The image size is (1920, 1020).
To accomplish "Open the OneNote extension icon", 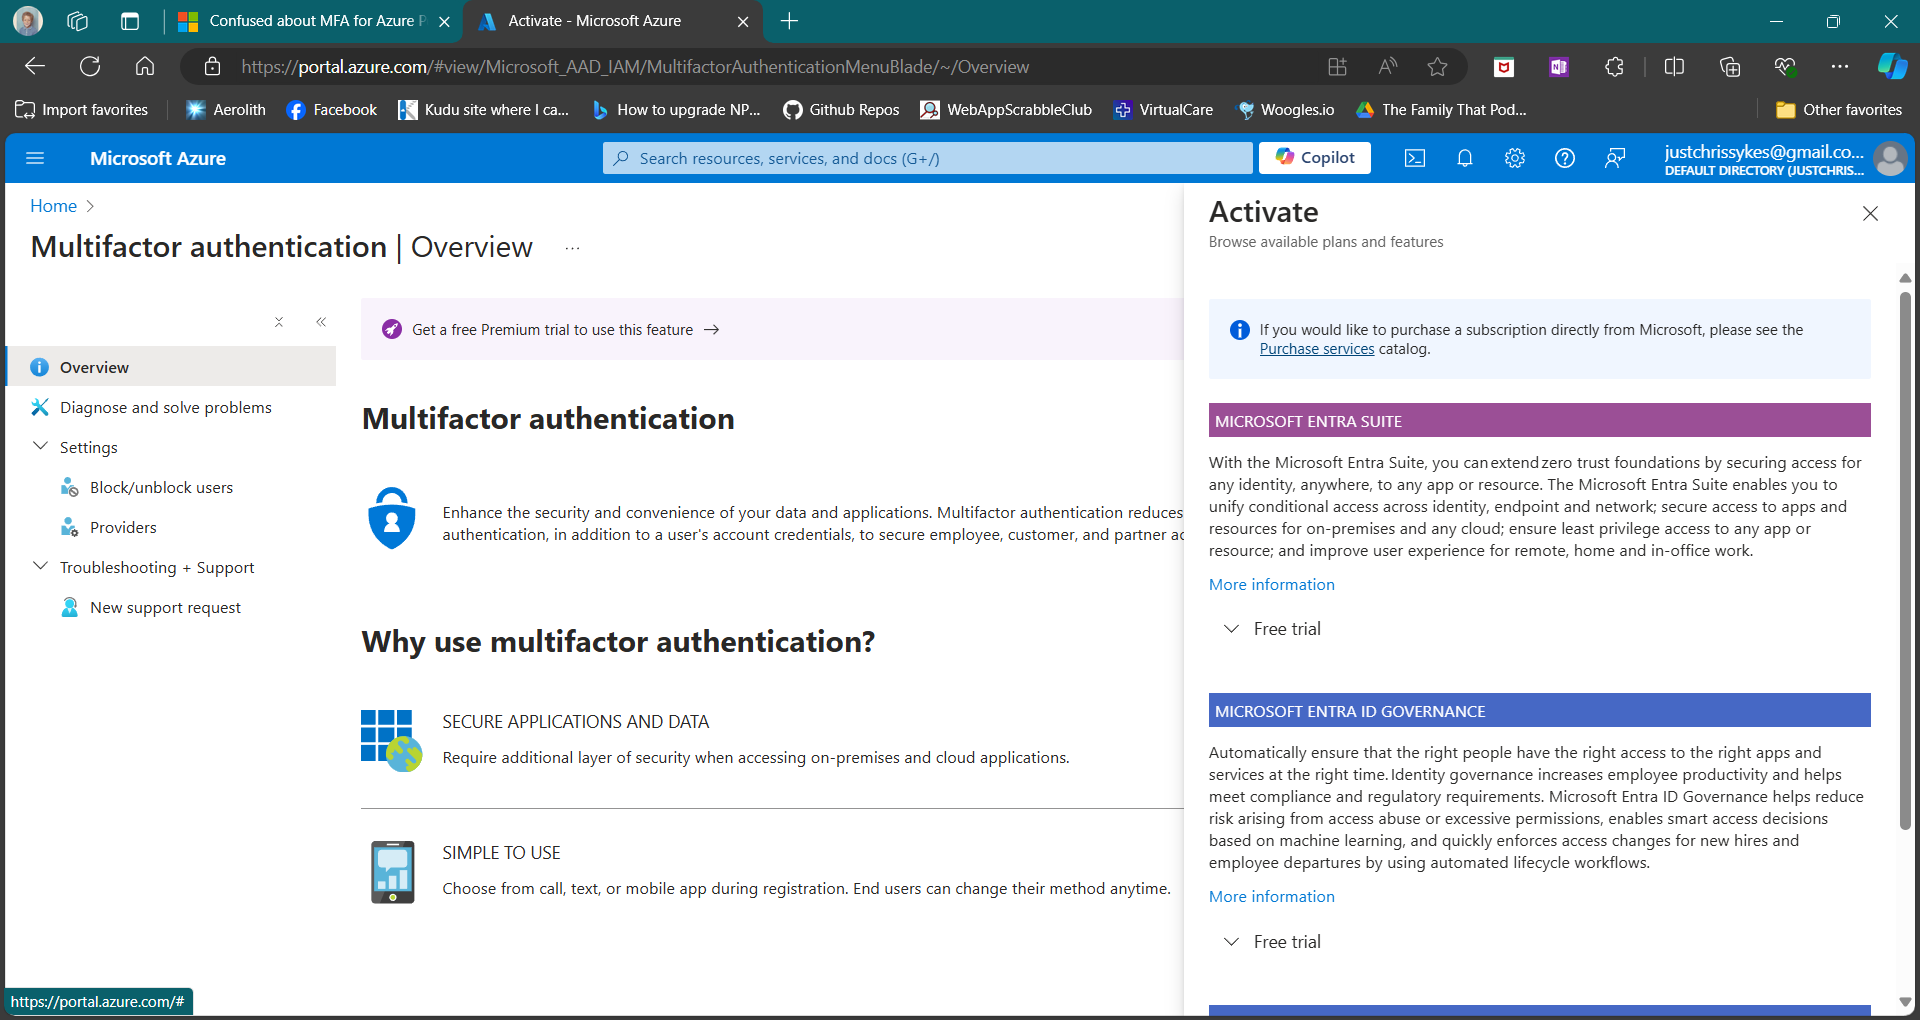I will [1559, 67].
